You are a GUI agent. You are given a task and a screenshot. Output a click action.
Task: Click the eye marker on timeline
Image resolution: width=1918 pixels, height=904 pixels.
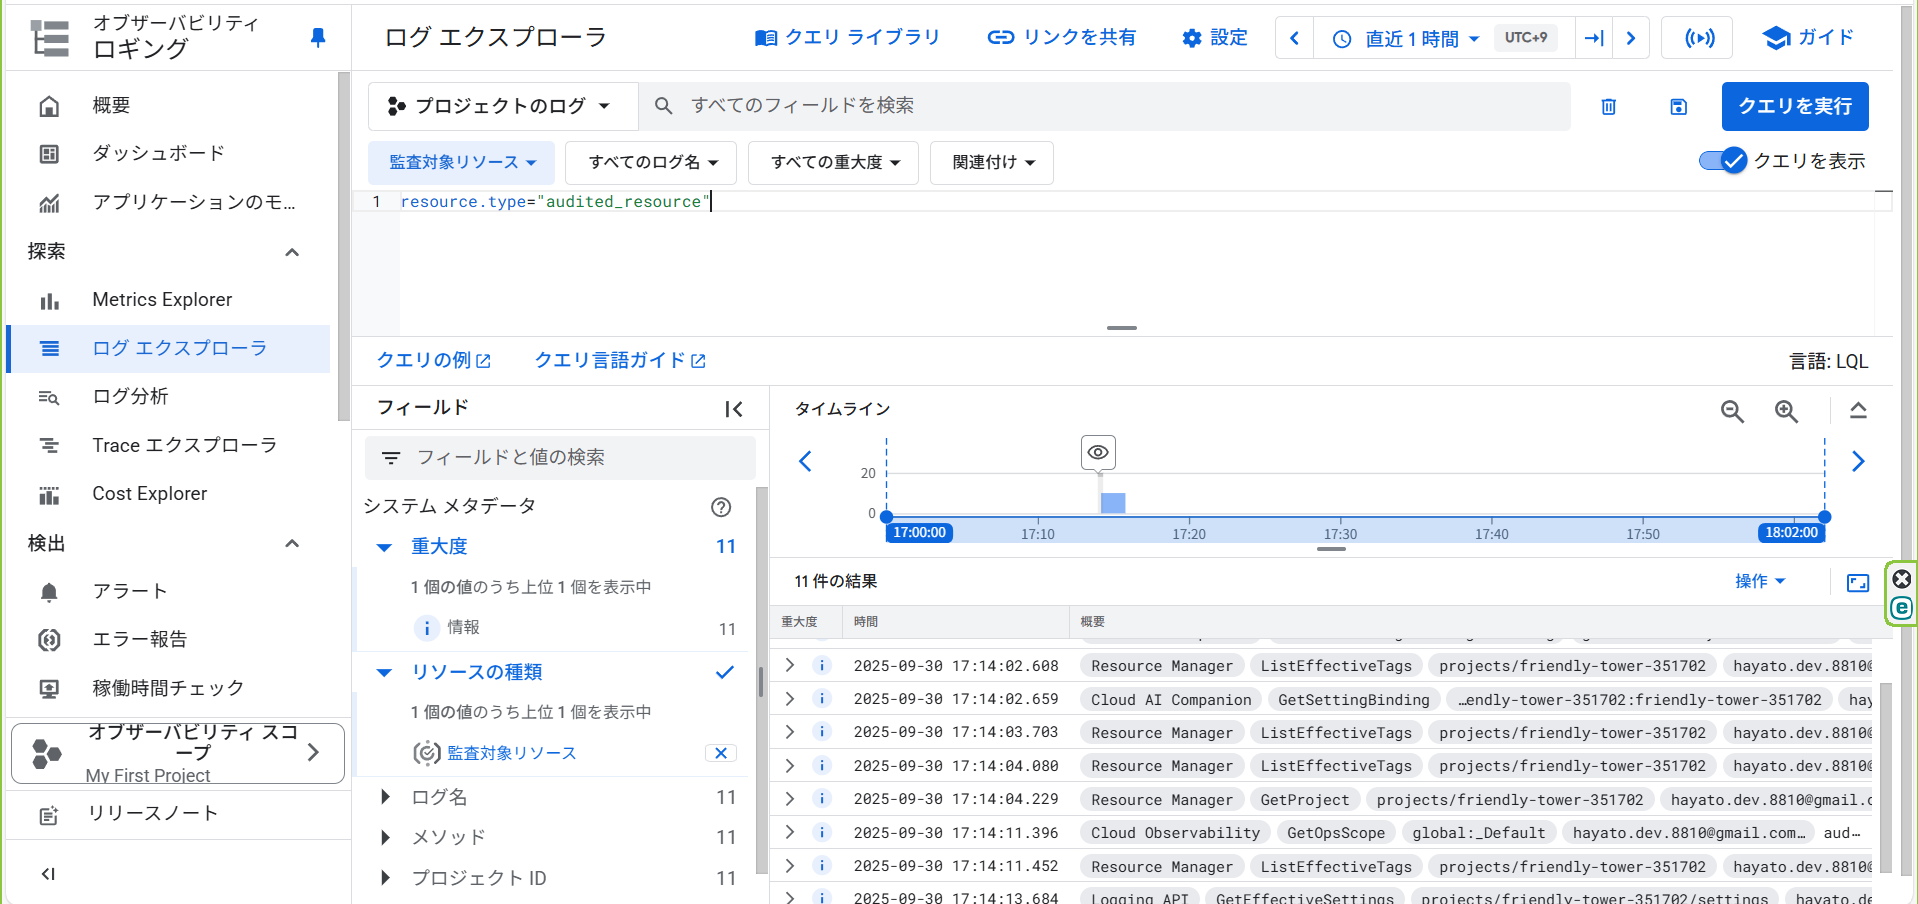[1098, 452]
